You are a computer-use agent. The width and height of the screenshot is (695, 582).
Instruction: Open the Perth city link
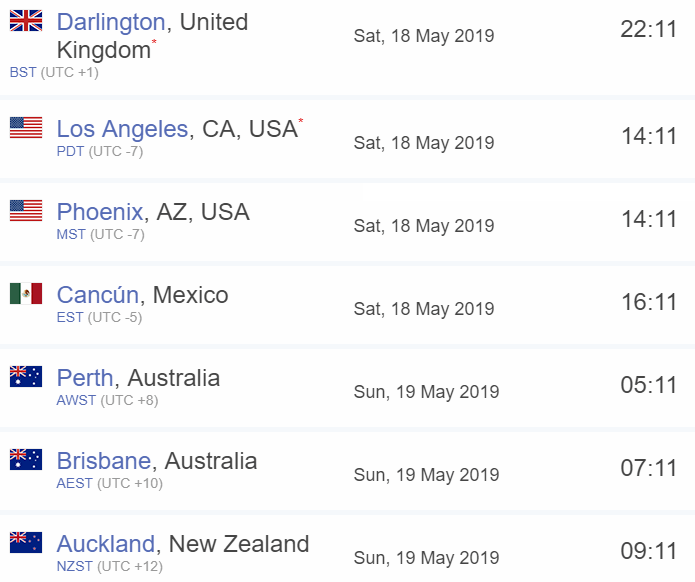coord(85,378)
